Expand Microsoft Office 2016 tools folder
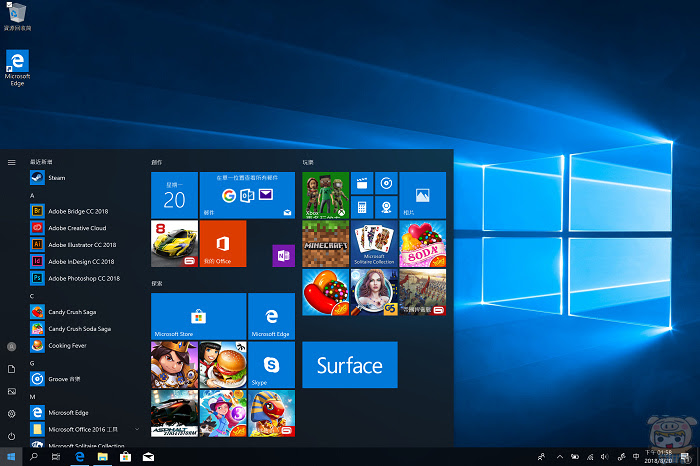700x466 pixels. tap(85, 429)
